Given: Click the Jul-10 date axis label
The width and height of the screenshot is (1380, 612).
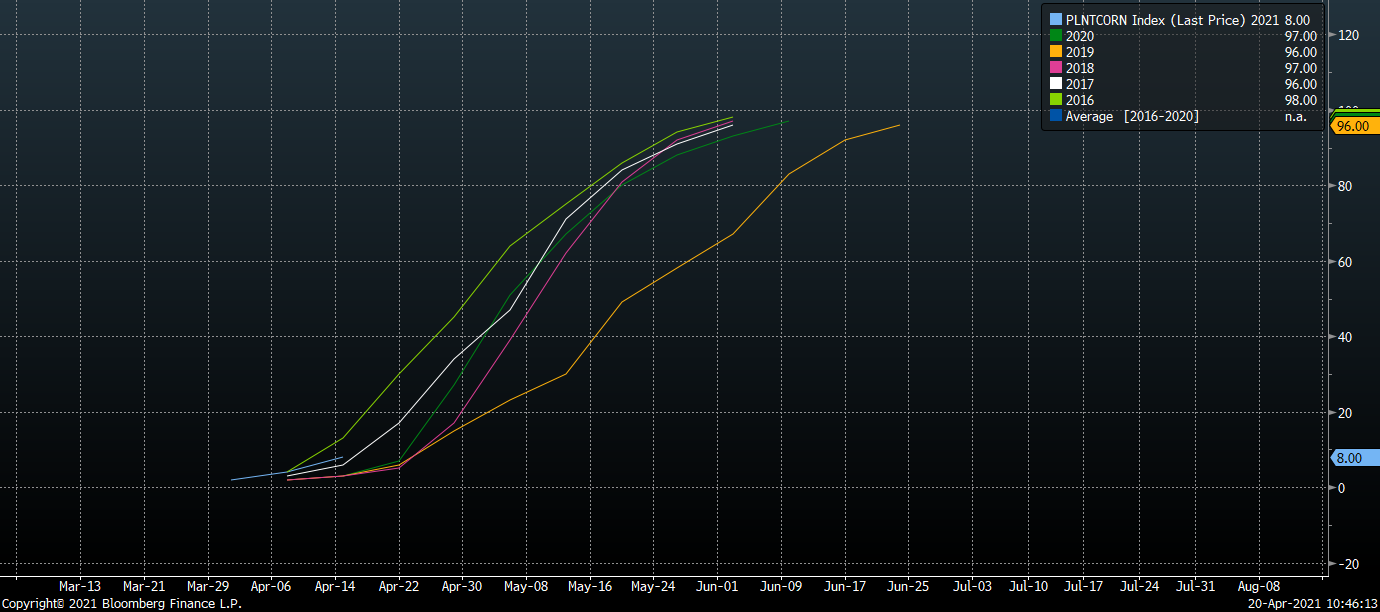Looking at the screenshot, I should point(1028,586).
